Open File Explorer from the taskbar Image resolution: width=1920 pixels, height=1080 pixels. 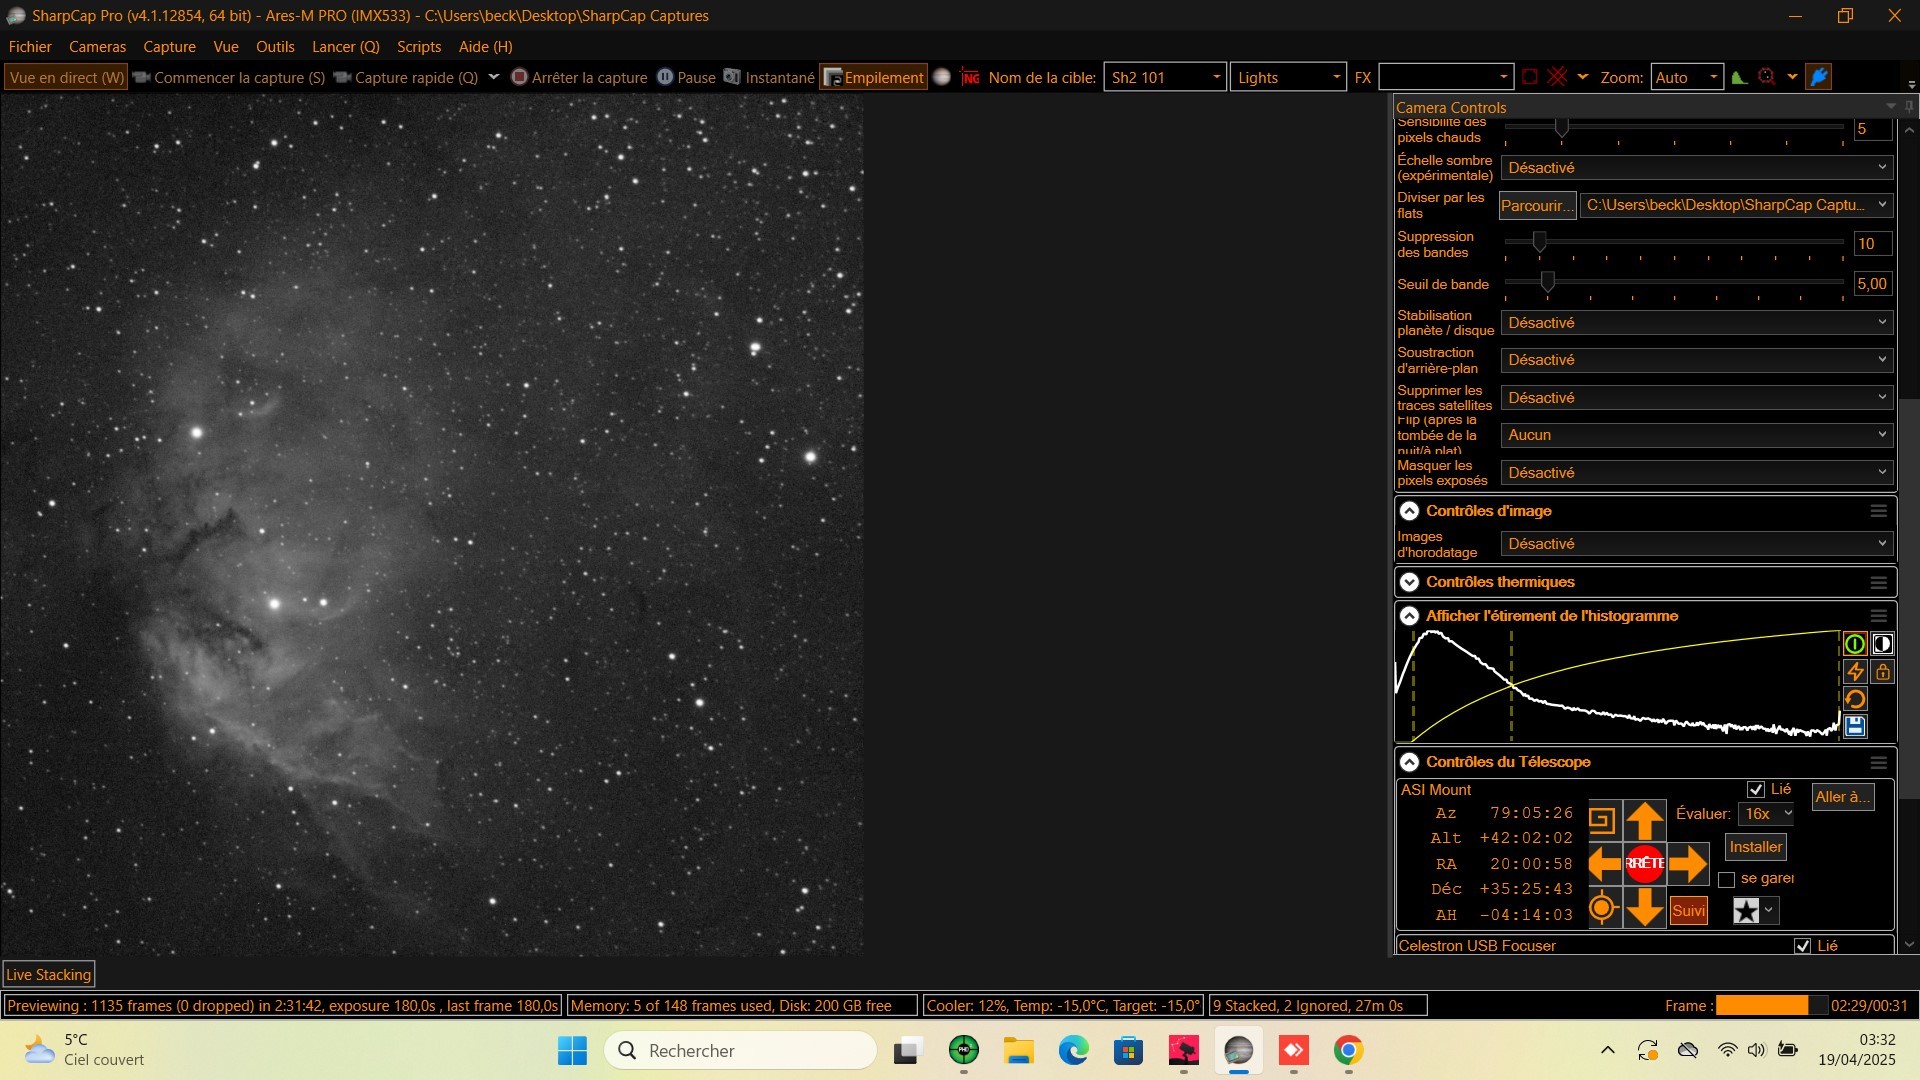click(x=1018, y=1050)
